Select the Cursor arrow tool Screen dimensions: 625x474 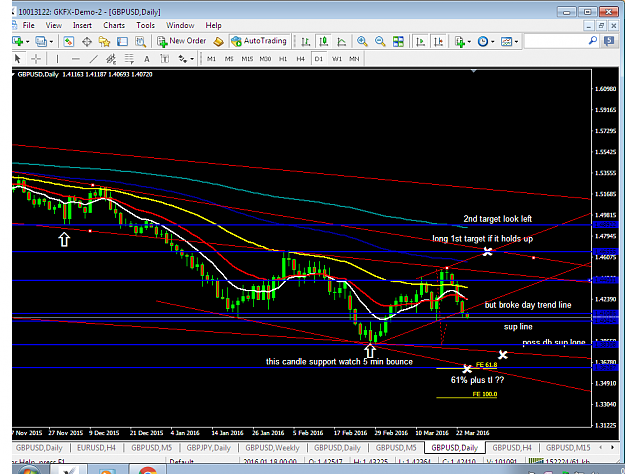coord(18,59)
